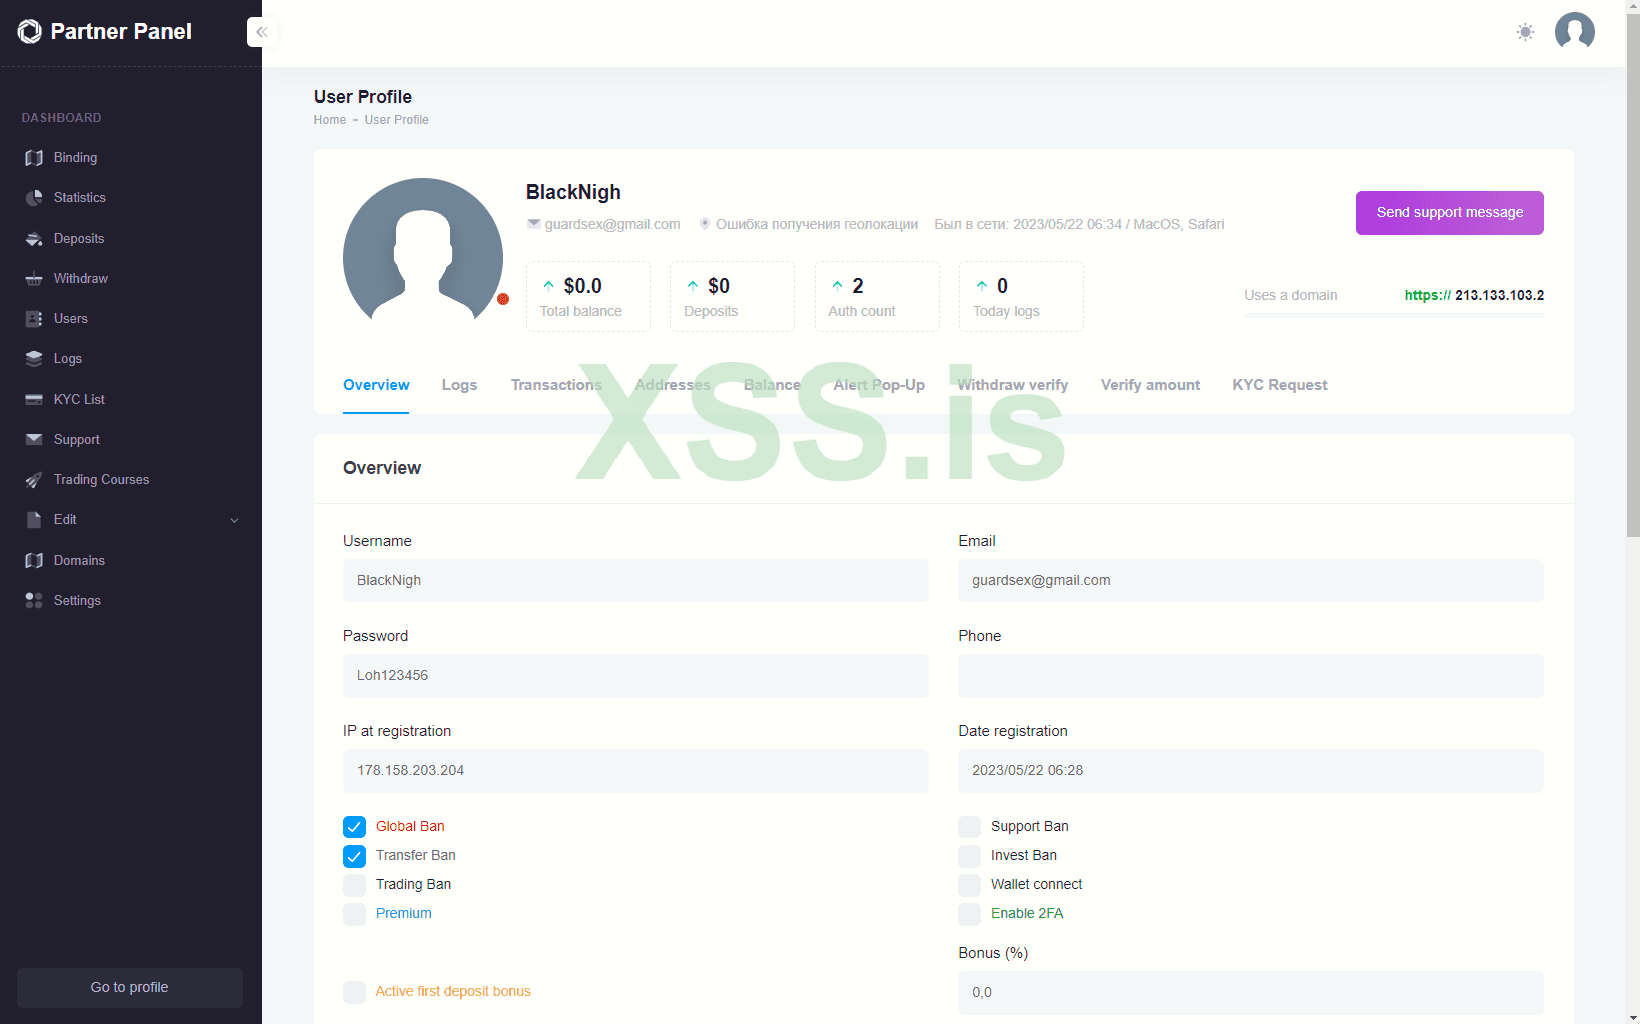Image resolution: width=1640 pixels, height=1024 pixels.
Task: Click Send support message button
Action: pos(1450,213)
